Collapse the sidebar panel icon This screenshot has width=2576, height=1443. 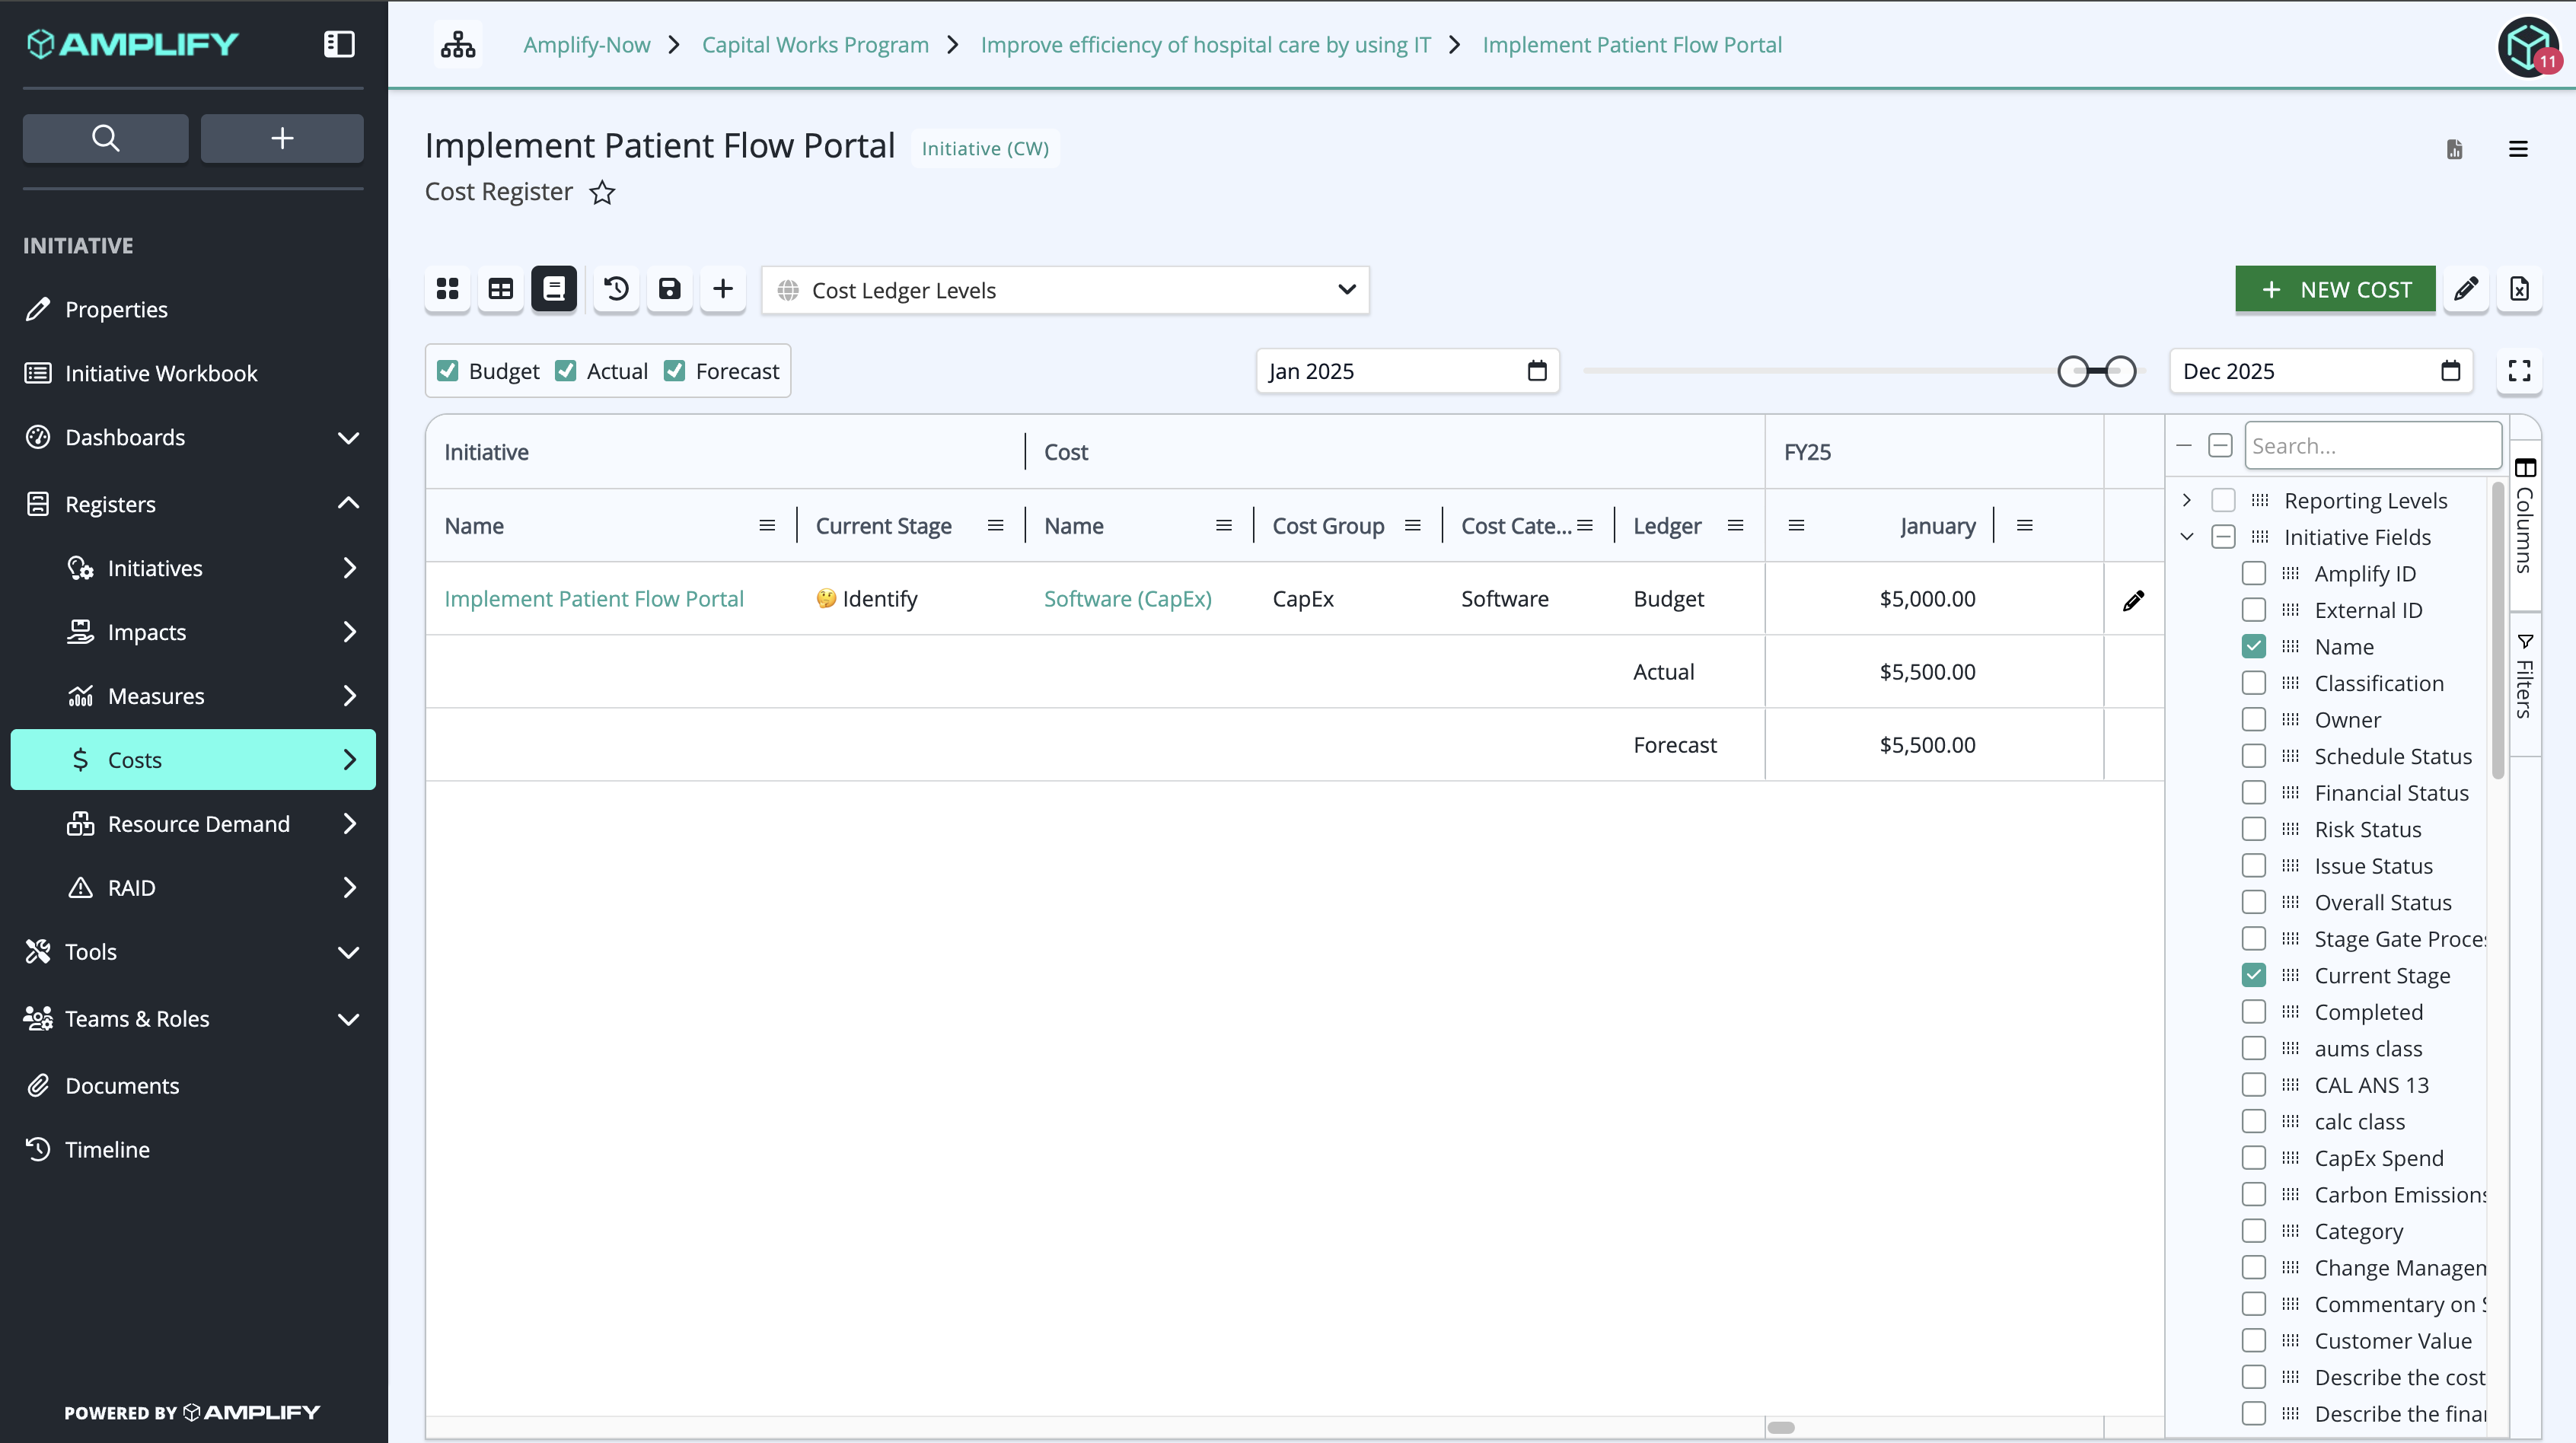point(339,44)
